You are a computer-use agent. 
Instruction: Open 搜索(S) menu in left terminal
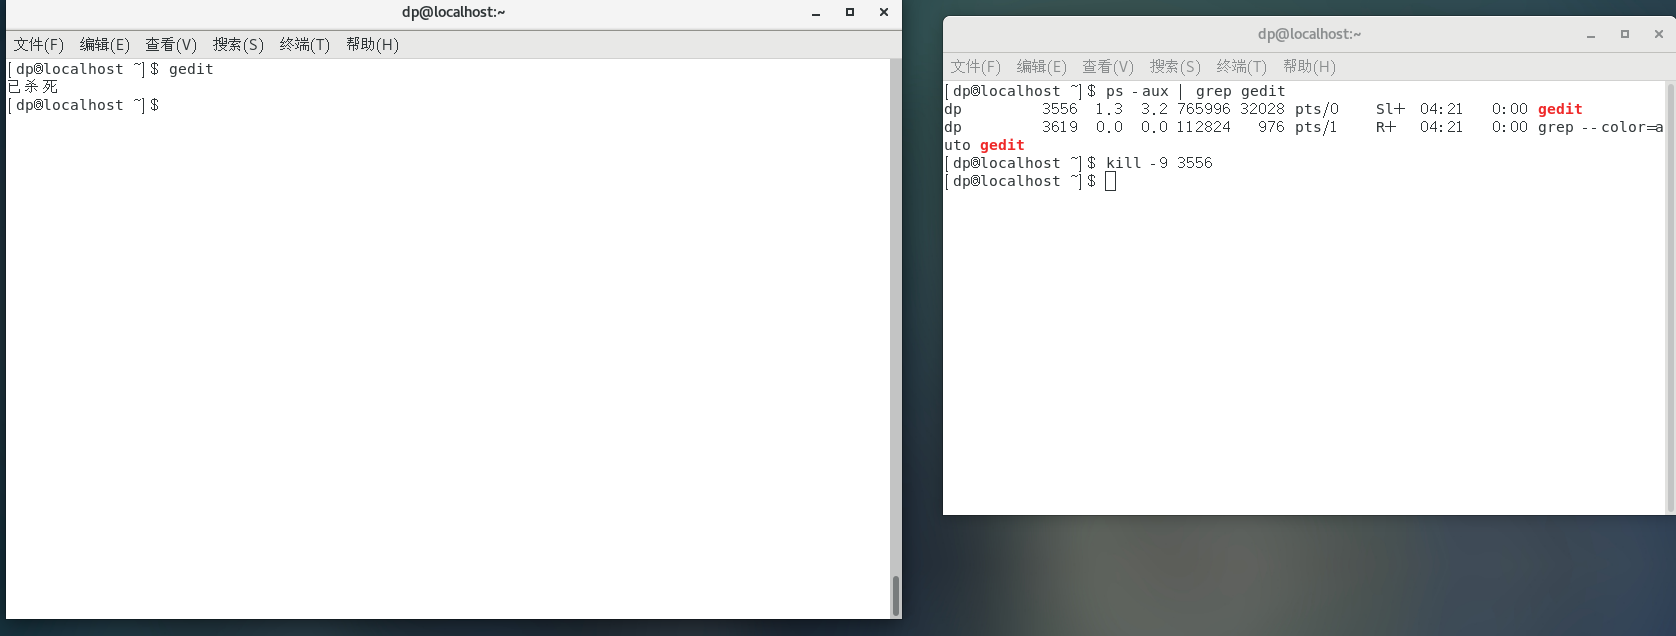coord(238,45)
